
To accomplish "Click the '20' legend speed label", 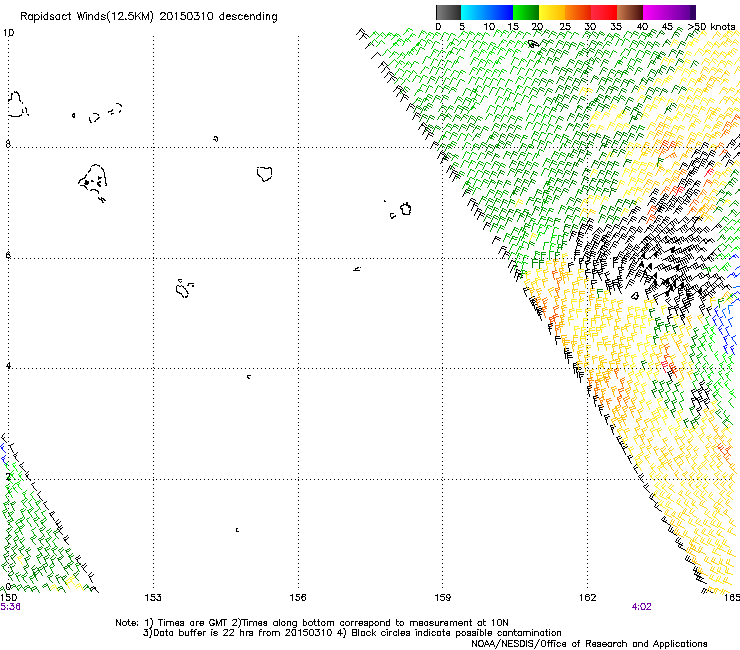I will (x=537, y=27).
